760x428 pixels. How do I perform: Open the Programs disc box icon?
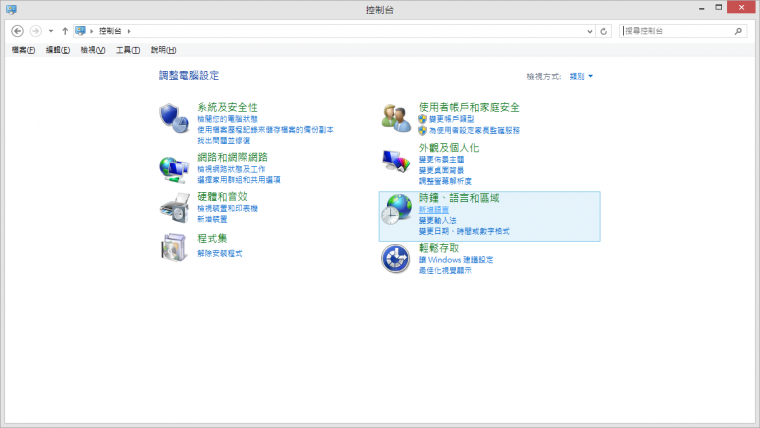click(174, 247)
